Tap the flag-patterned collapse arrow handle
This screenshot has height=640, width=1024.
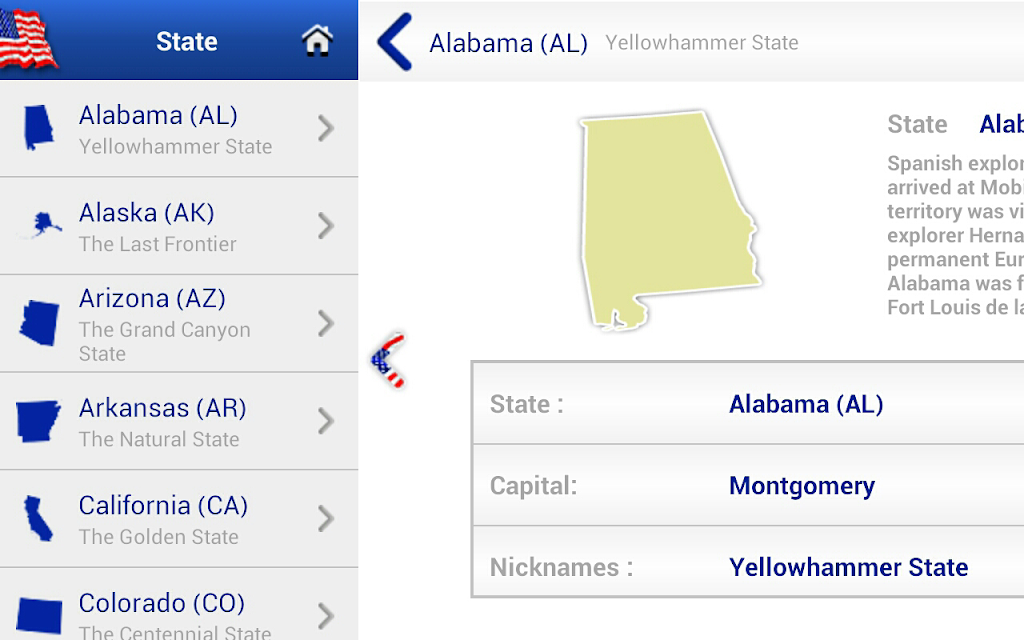pos(388,360)
